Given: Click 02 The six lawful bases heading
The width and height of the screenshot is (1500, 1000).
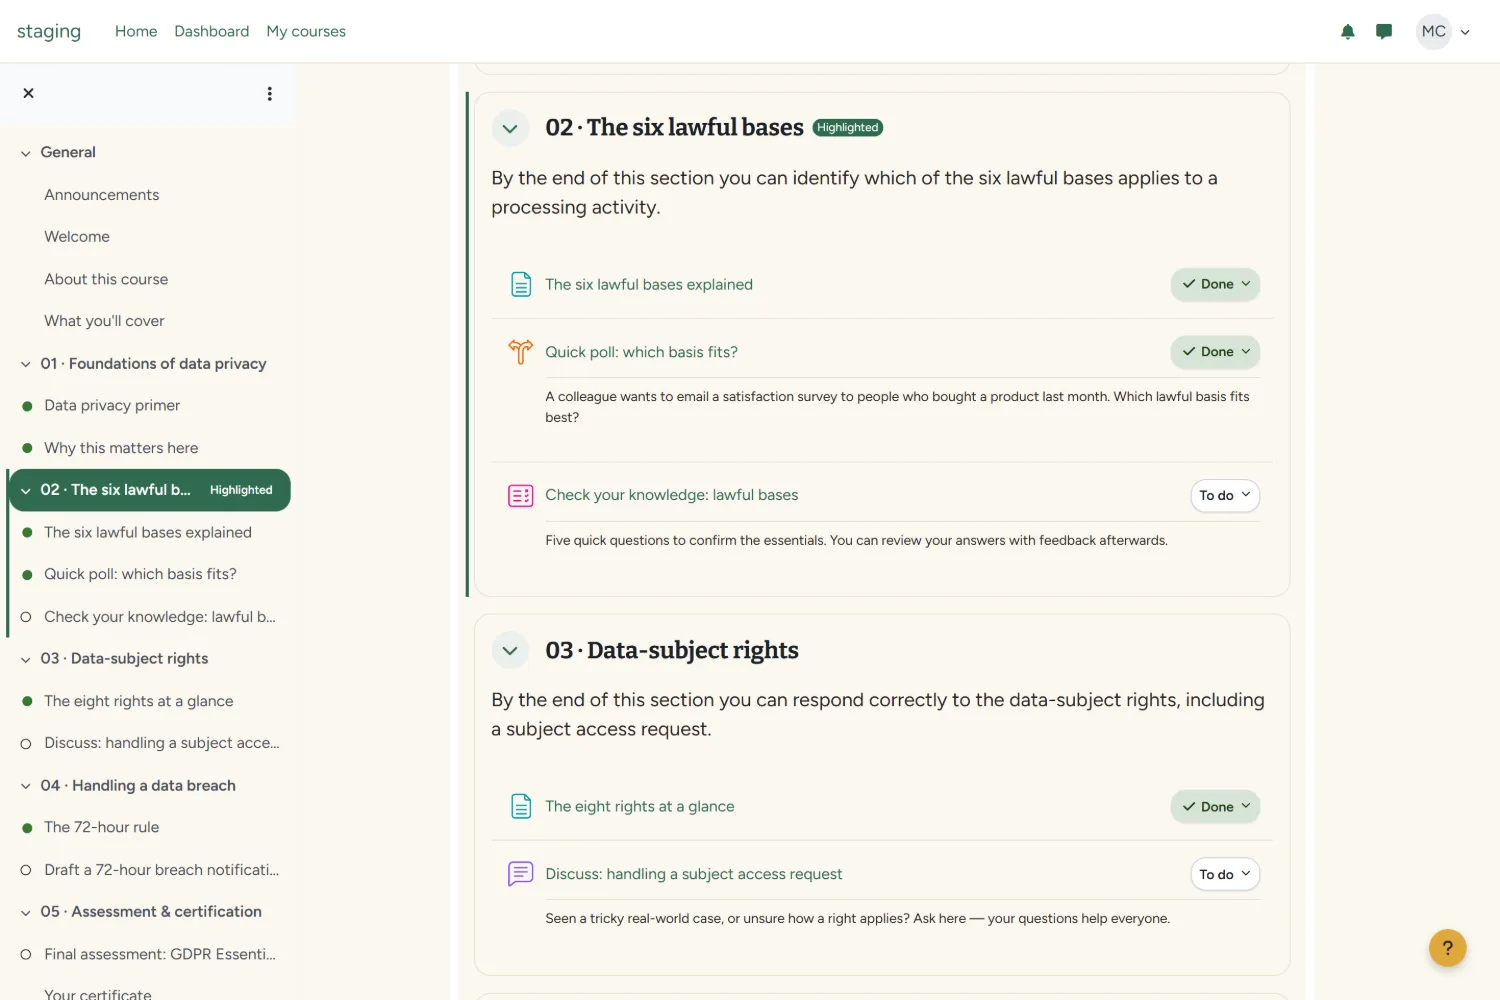Looking at the screenshot, I should tap(674, 128).
